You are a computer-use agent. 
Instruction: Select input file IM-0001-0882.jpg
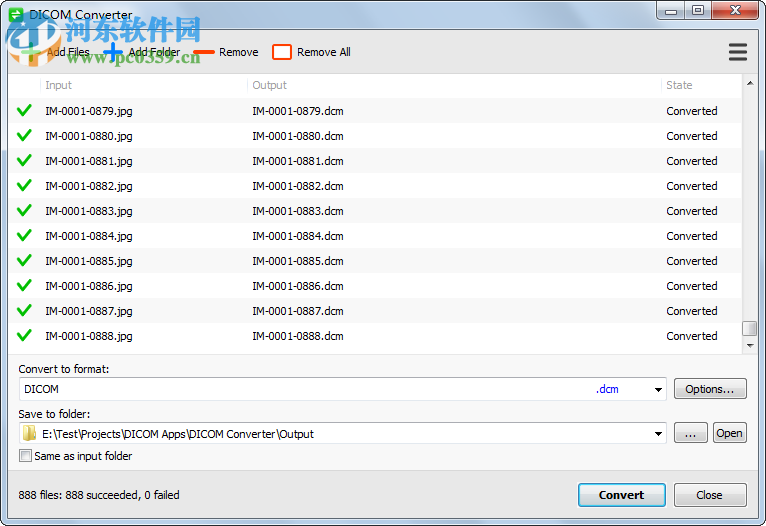tap(89, 186)
